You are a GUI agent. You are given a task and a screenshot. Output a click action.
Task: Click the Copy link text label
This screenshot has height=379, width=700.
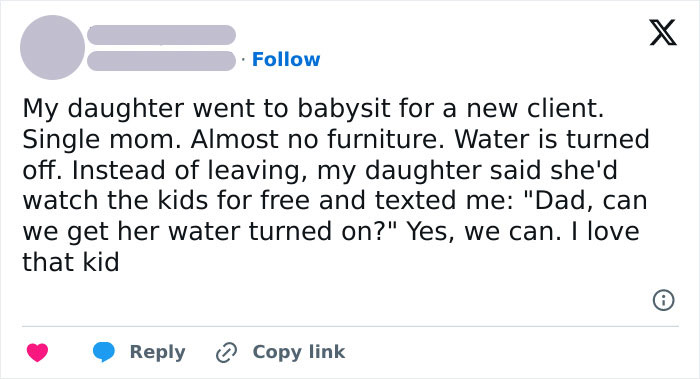click(x=299, y=352)
